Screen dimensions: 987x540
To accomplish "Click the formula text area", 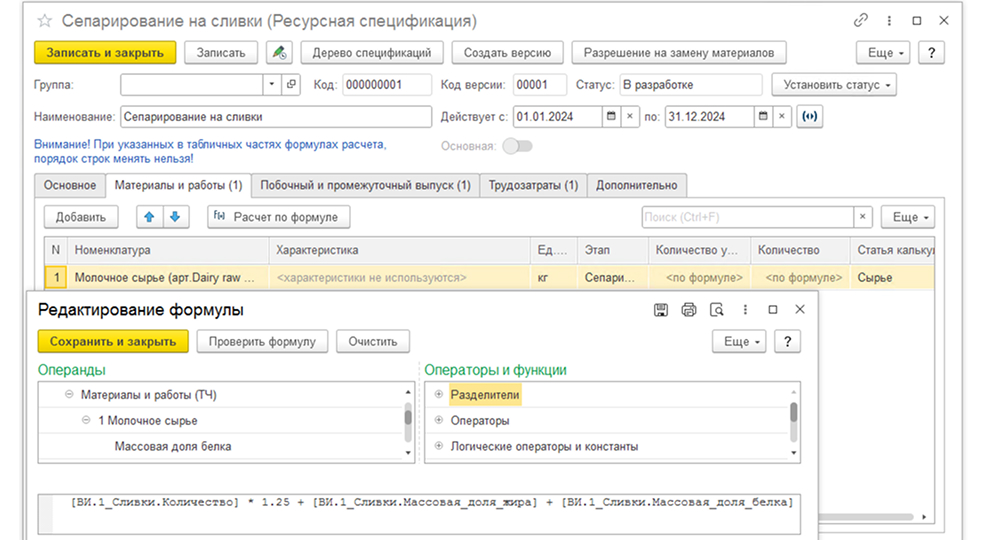I will pos(419,514).
